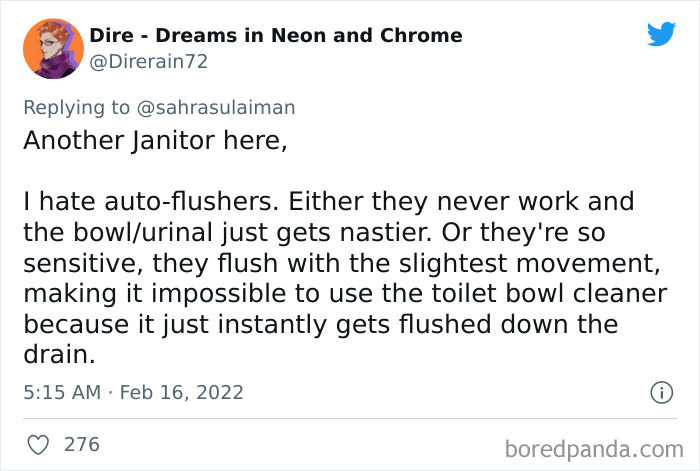This screenshot has width=700, height=471.
Task: Click the horizontal divider above the likes
Action: (350, 419)
